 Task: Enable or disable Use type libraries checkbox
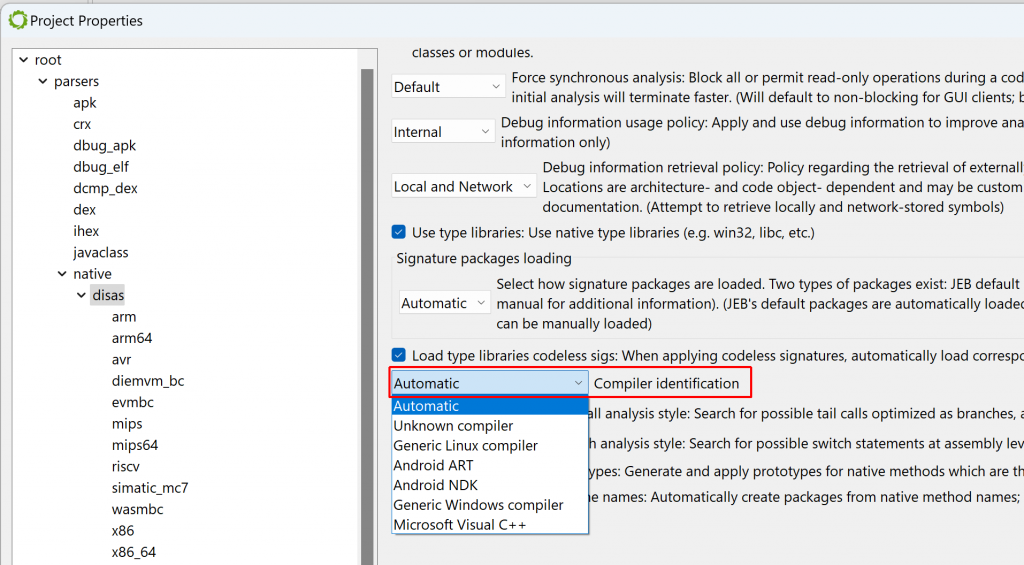pyautogui.click(x=399, y=233)
